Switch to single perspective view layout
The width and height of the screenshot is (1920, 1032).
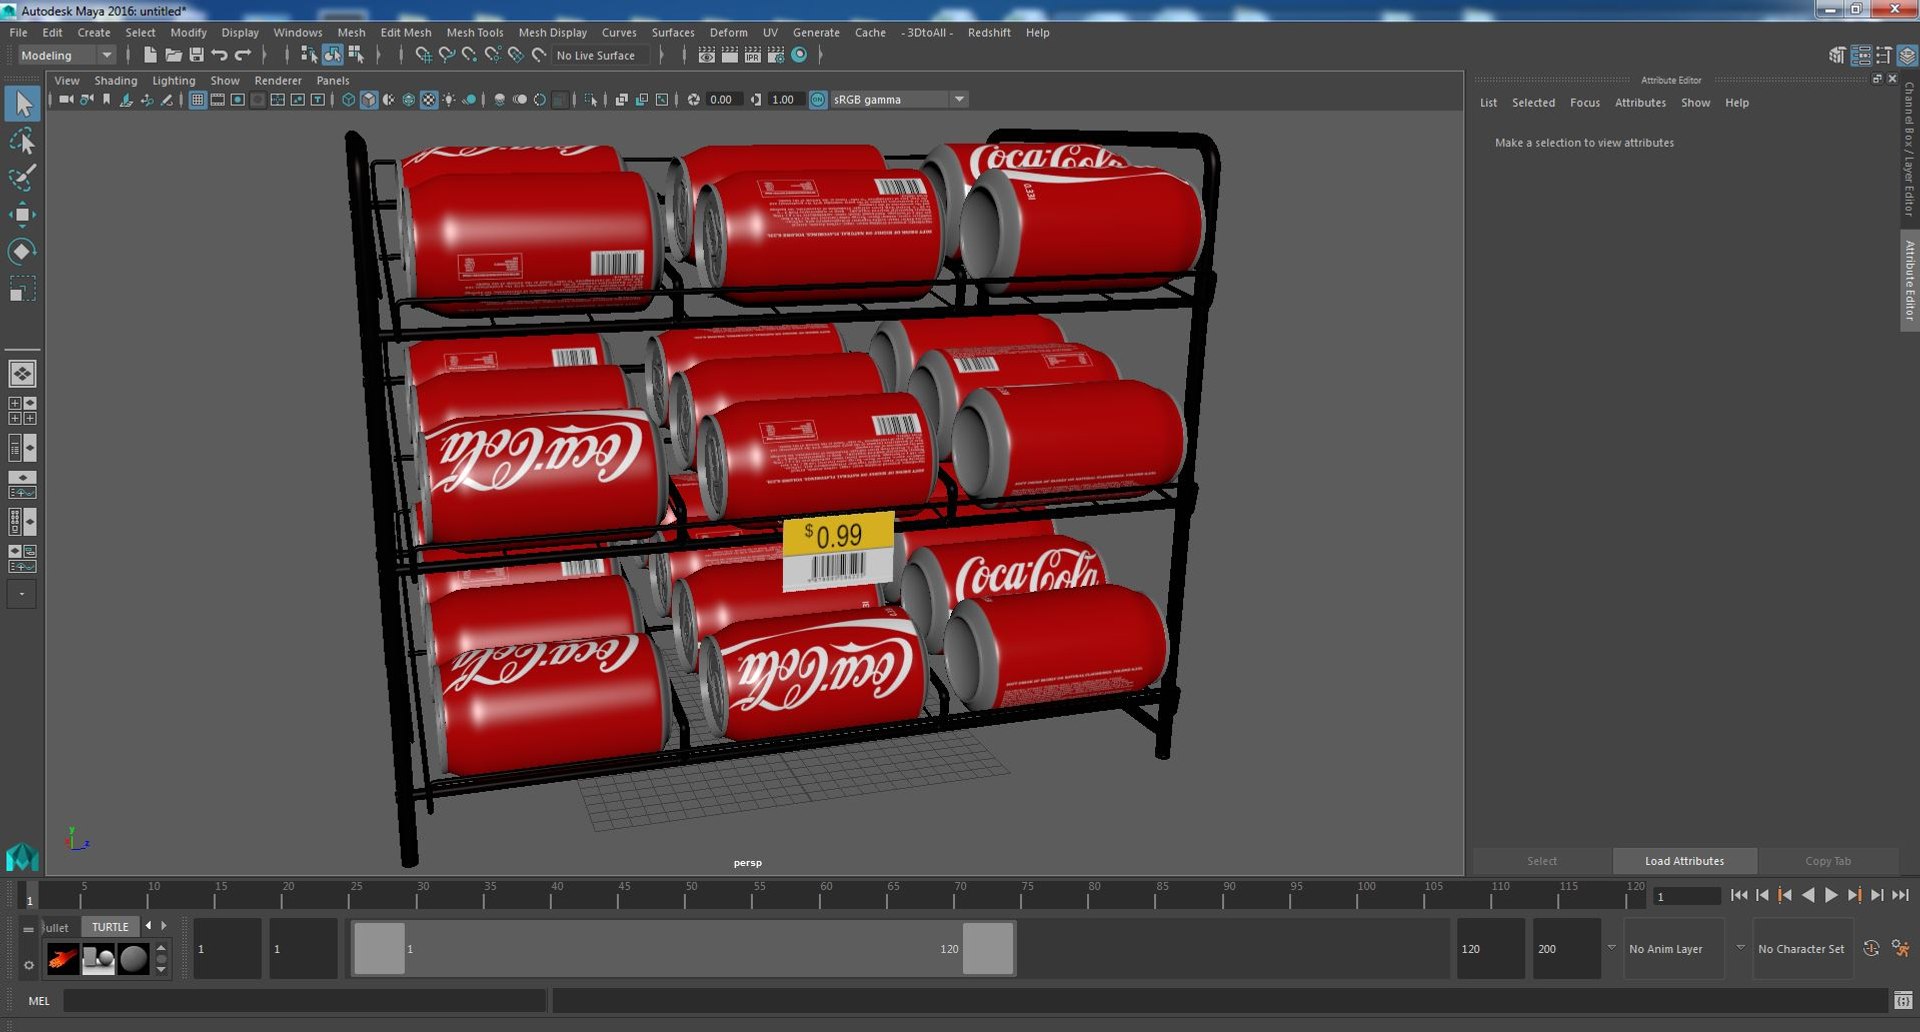[22, 374]
